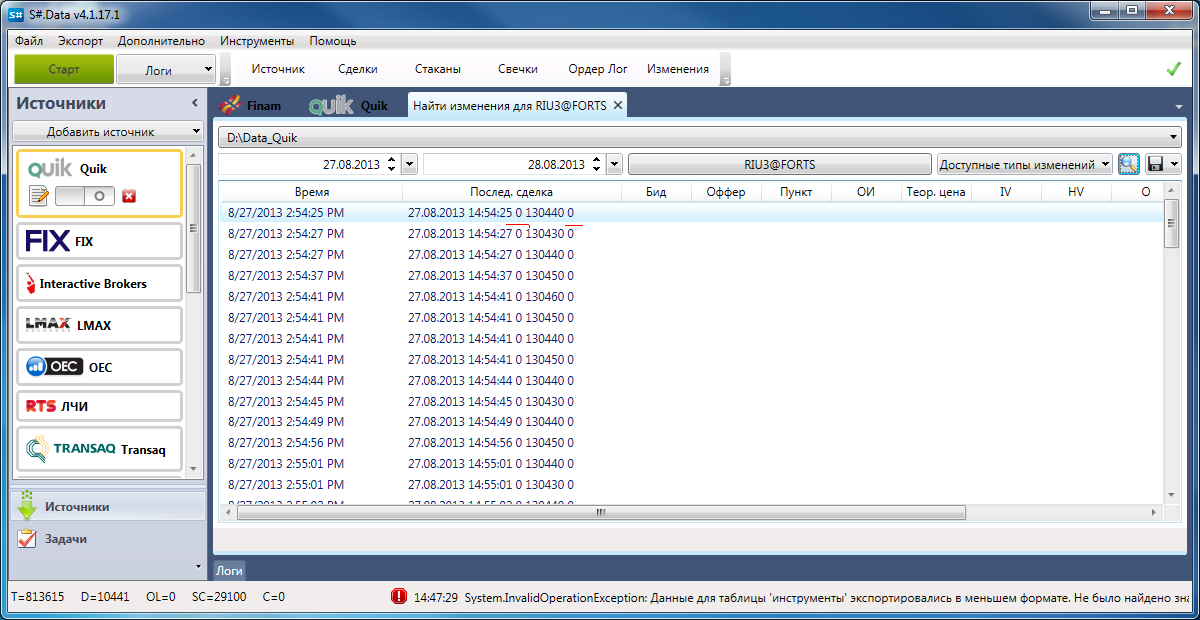Switch to the Finam tab
1200x620 pixels.
coord(252,105)
